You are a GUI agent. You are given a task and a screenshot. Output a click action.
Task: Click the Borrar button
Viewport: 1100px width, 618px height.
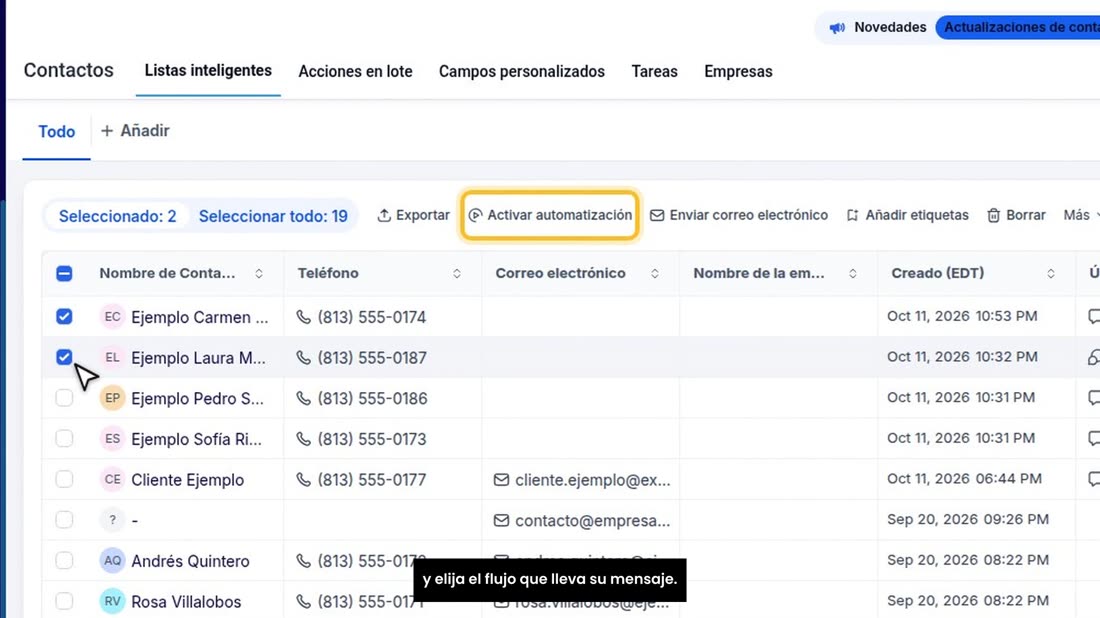[1016, 215]
